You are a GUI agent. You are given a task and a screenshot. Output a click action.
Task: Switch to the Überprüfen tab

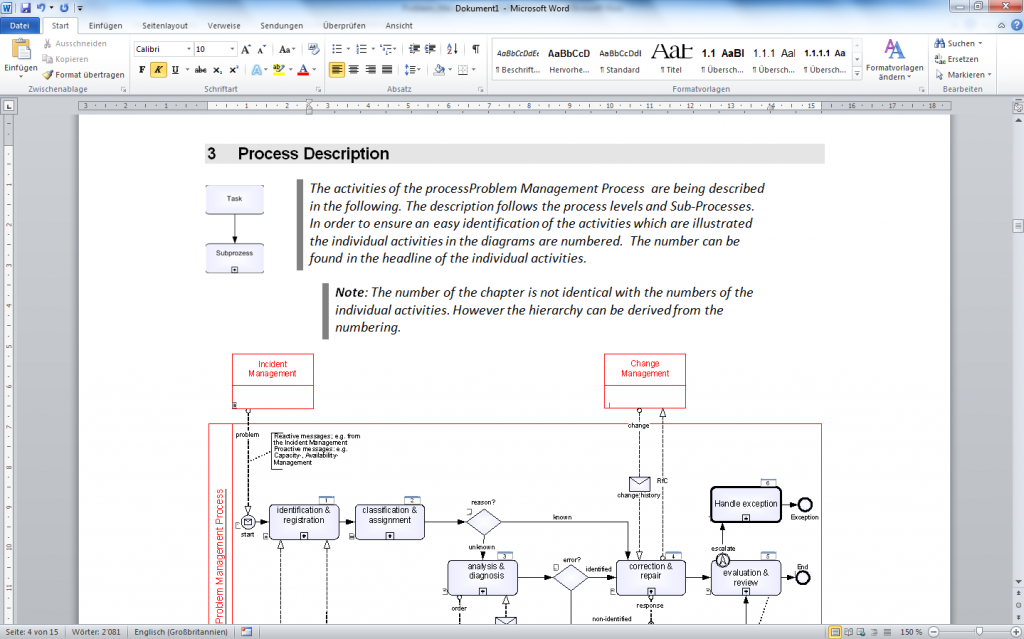(x=344, y=25)
